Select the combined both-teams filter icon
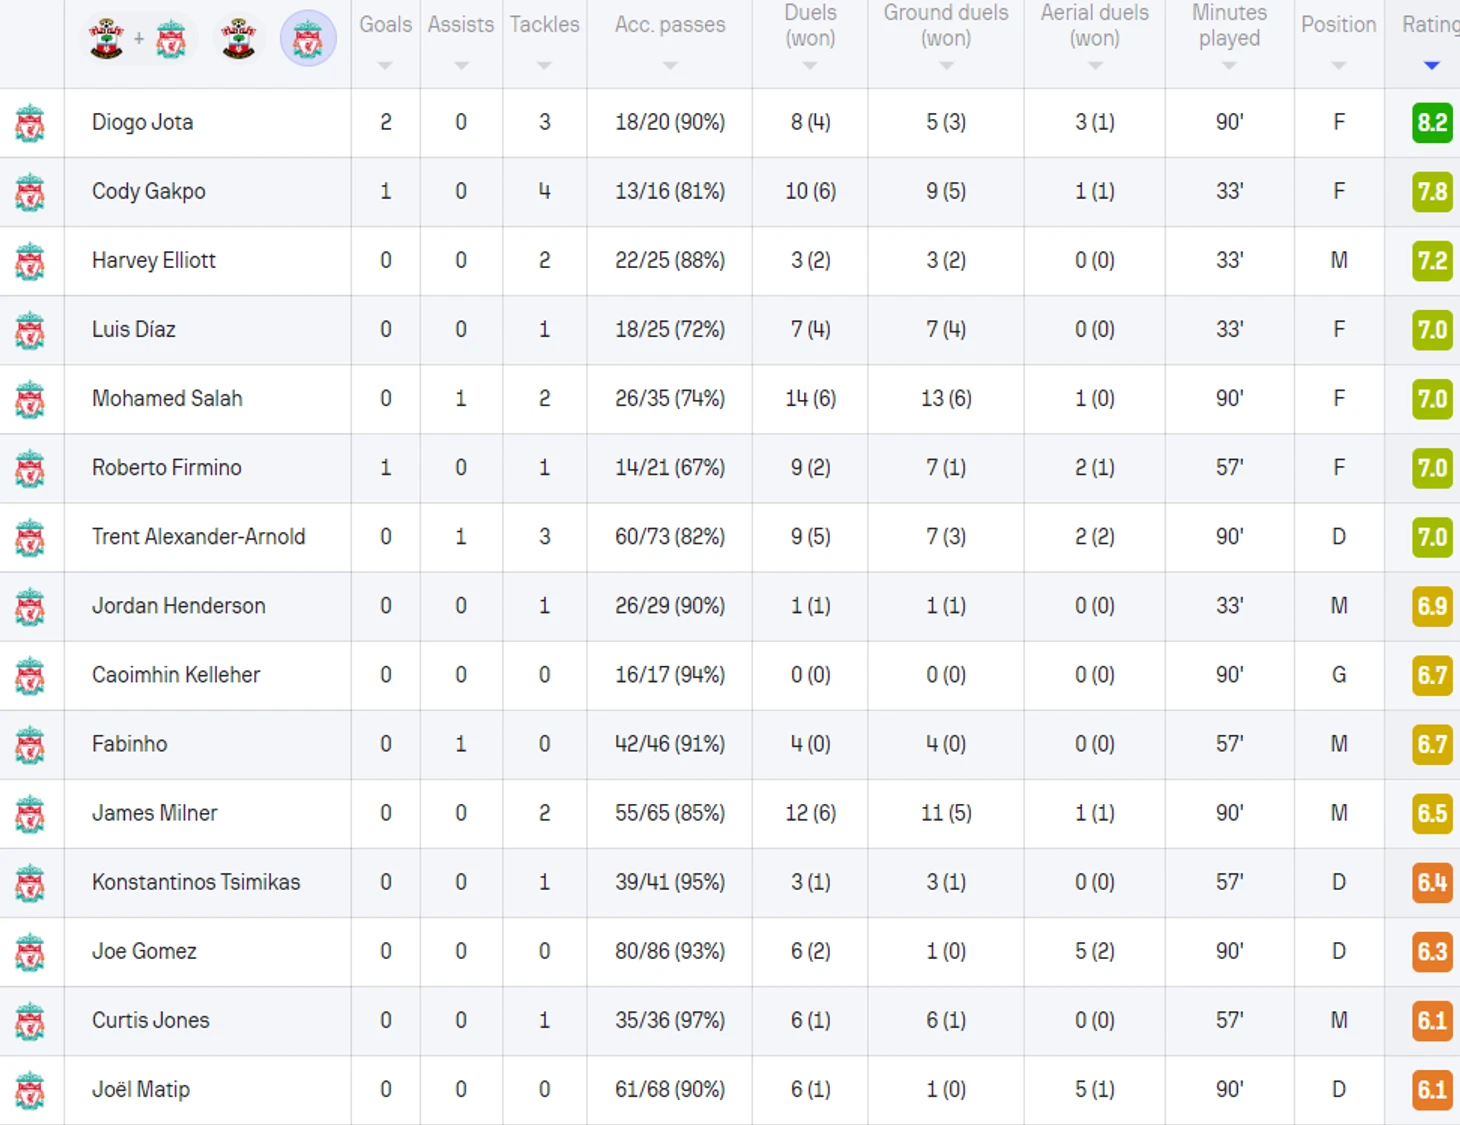 [139, 39]
